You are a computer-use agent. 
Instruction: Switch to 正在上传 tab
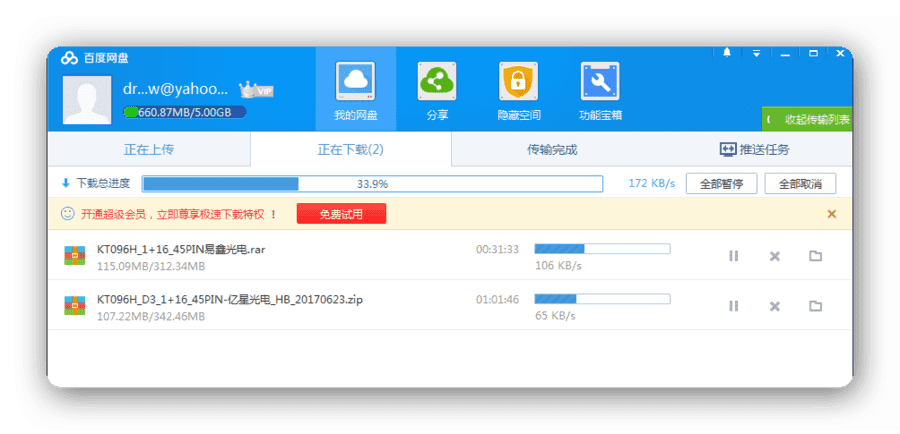point(149,150)
